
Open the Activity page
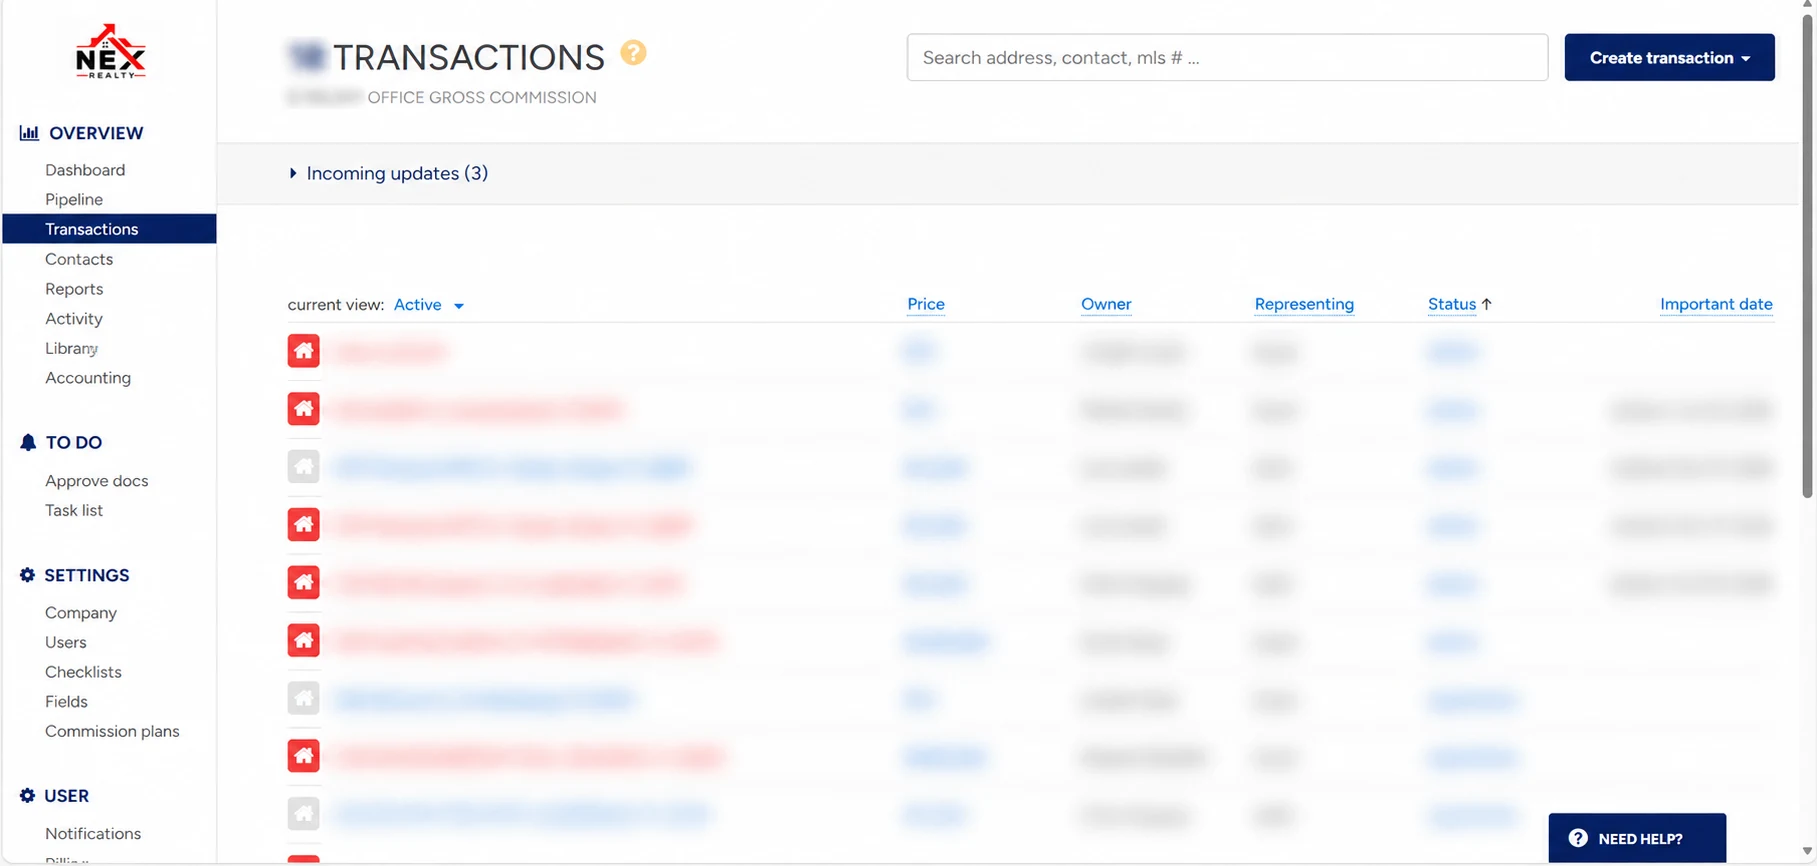[x=74, y=319]
